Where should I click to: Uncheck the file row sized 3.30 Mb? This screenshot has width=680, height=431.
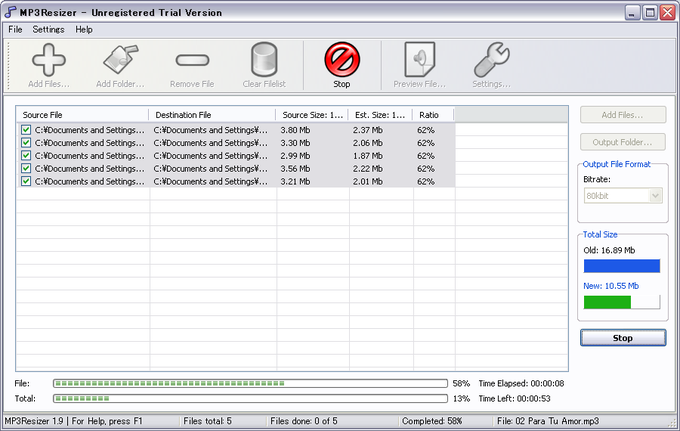pyautogui.click(x=26, y=143)
